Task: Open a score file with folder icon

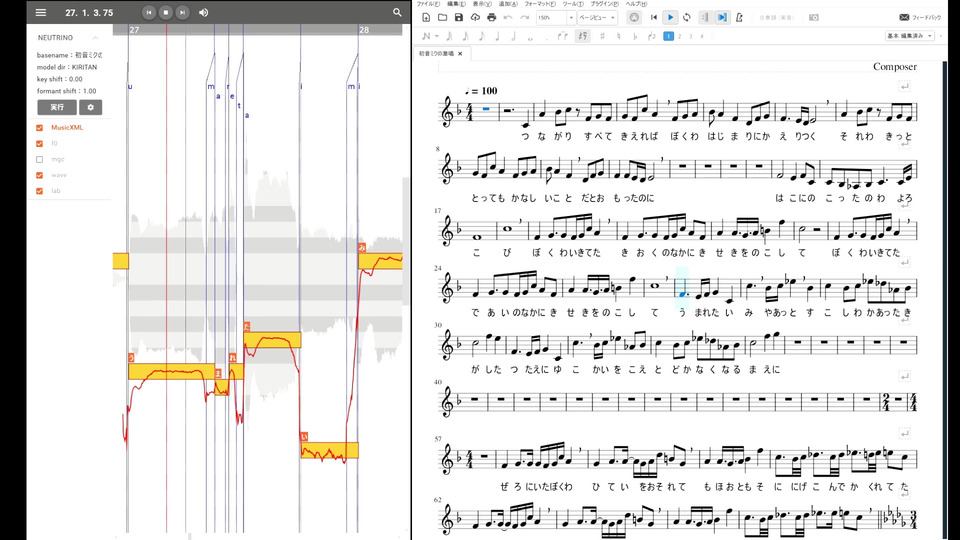Action: point(443,18)
